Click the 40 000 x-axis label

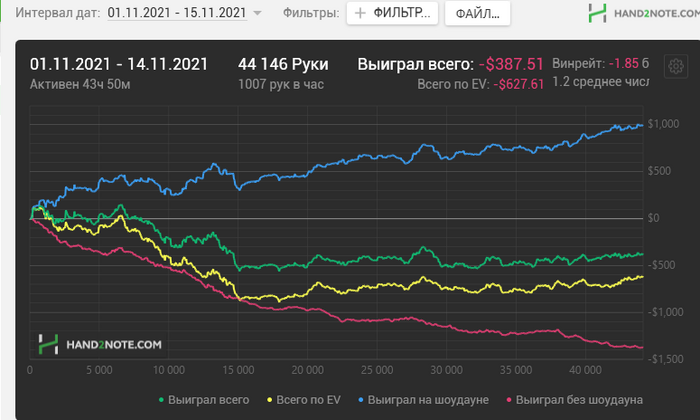[x=585, y=370]
